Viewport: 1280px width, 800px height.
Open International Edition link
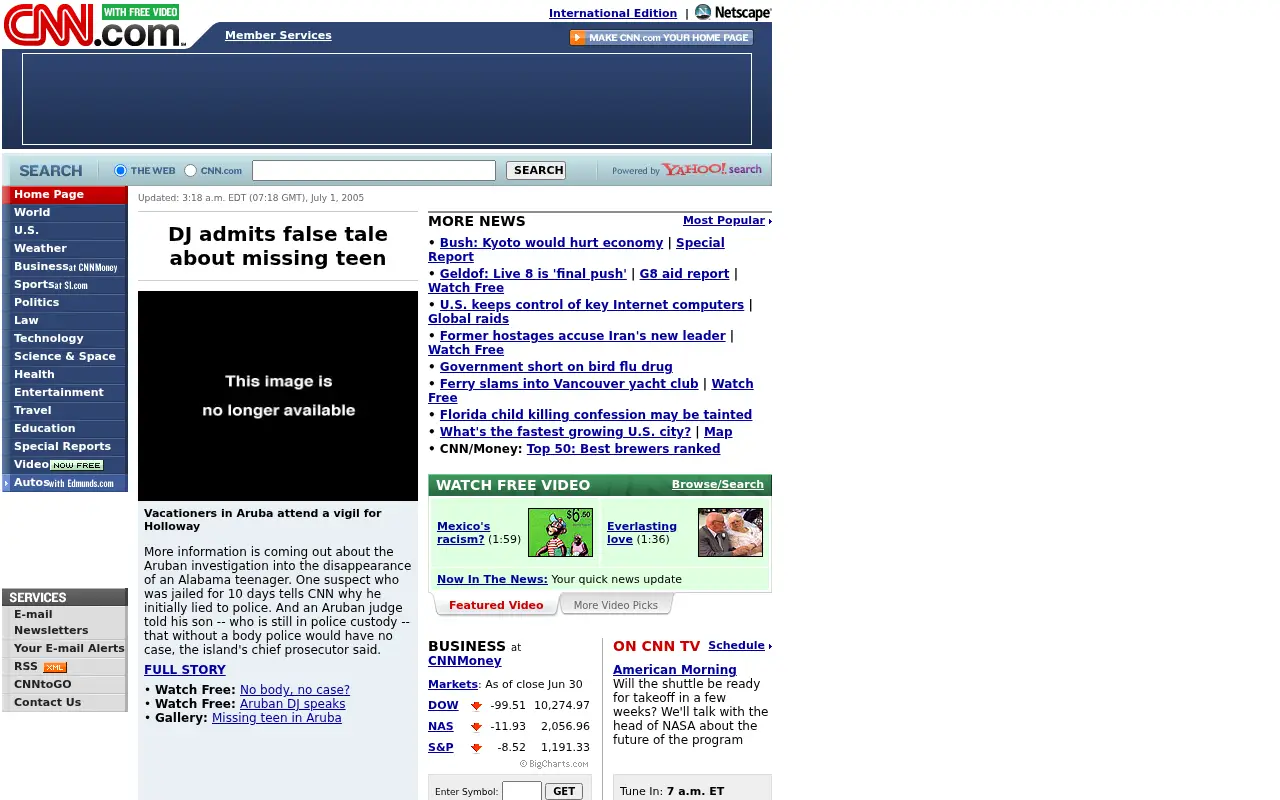pyautogui.click(x=613, y=13)
